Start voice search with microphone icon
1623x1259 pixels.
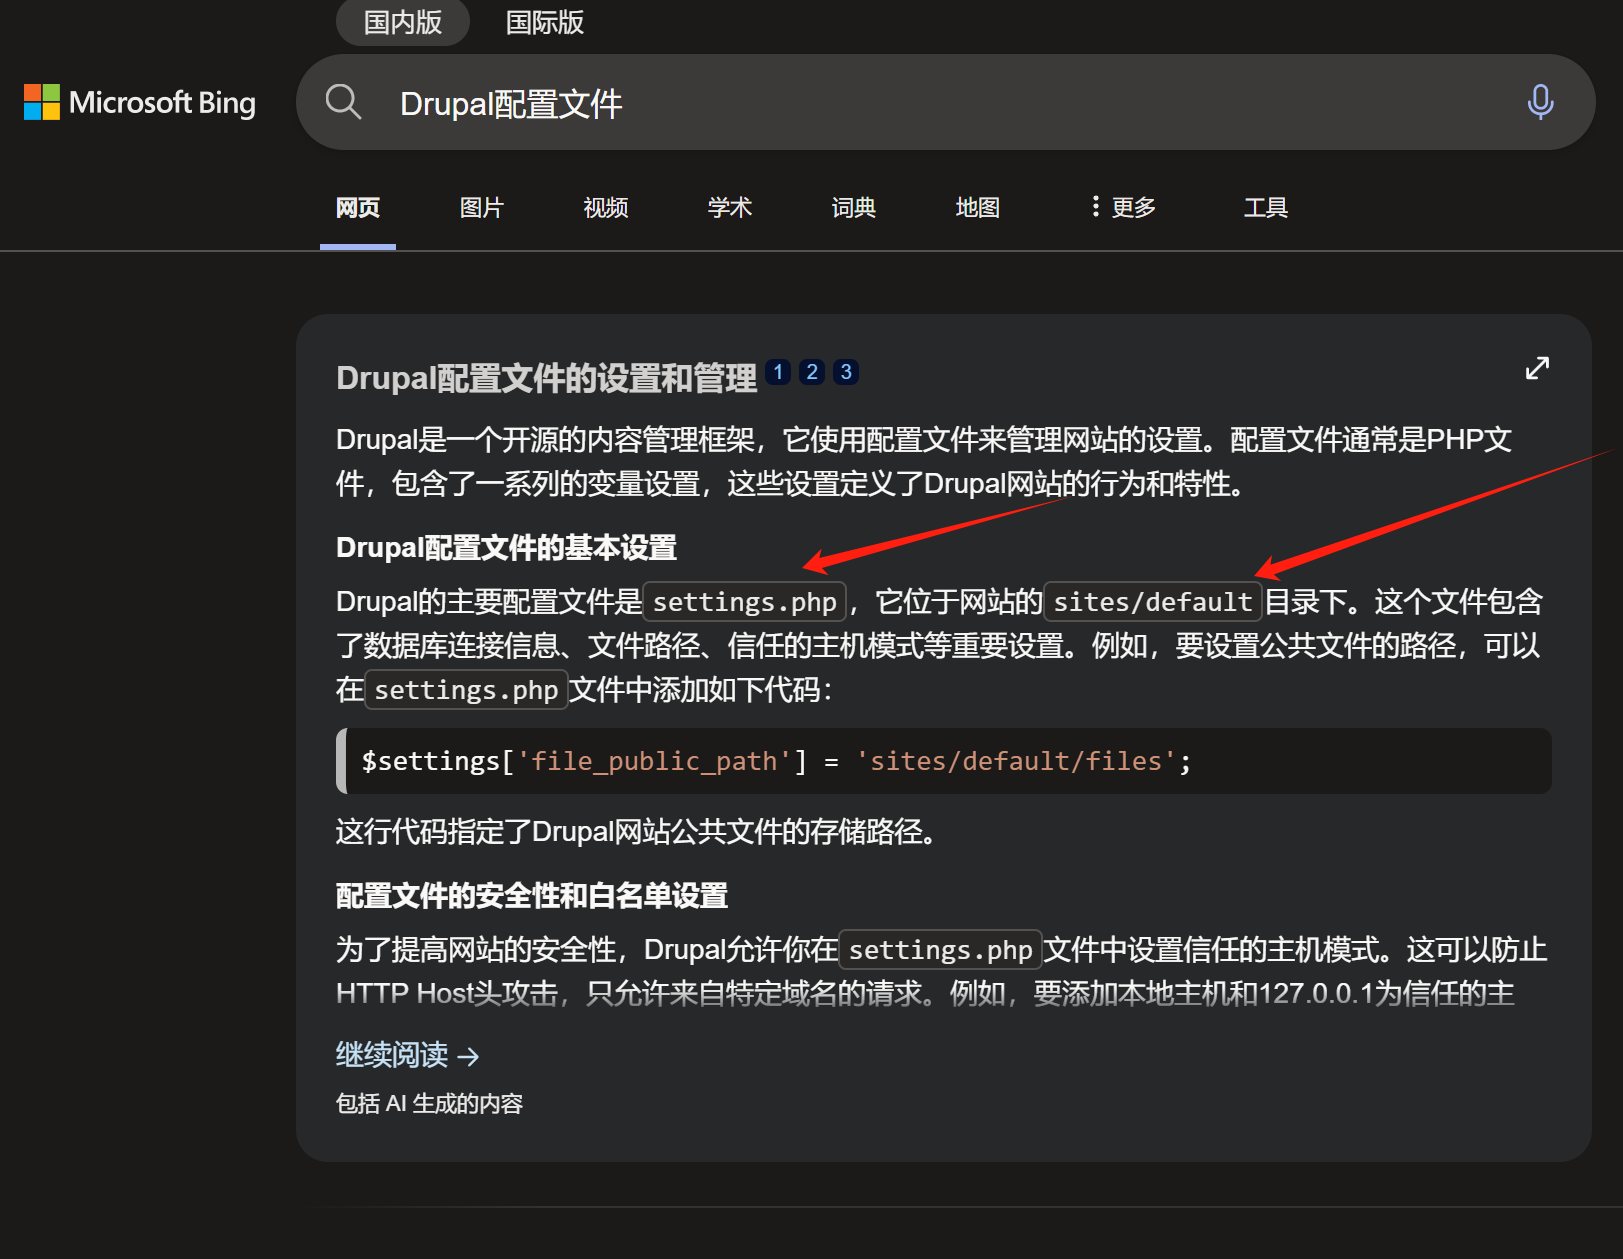(1540, 102)
